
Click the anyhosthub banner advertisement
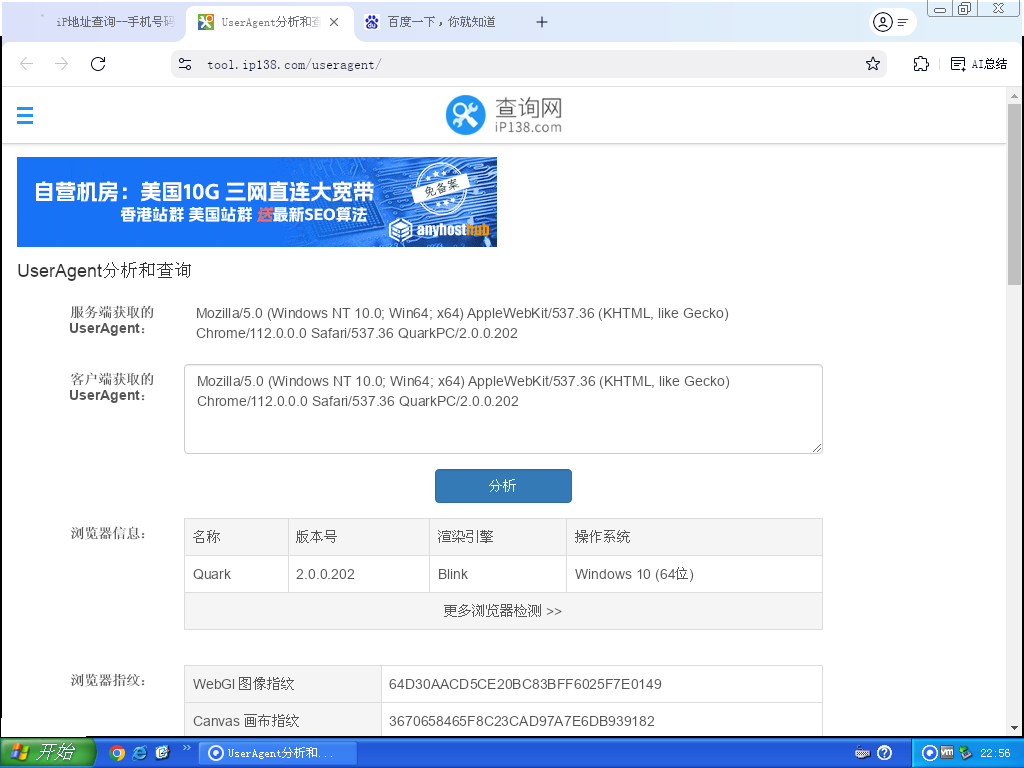point(257,202)
